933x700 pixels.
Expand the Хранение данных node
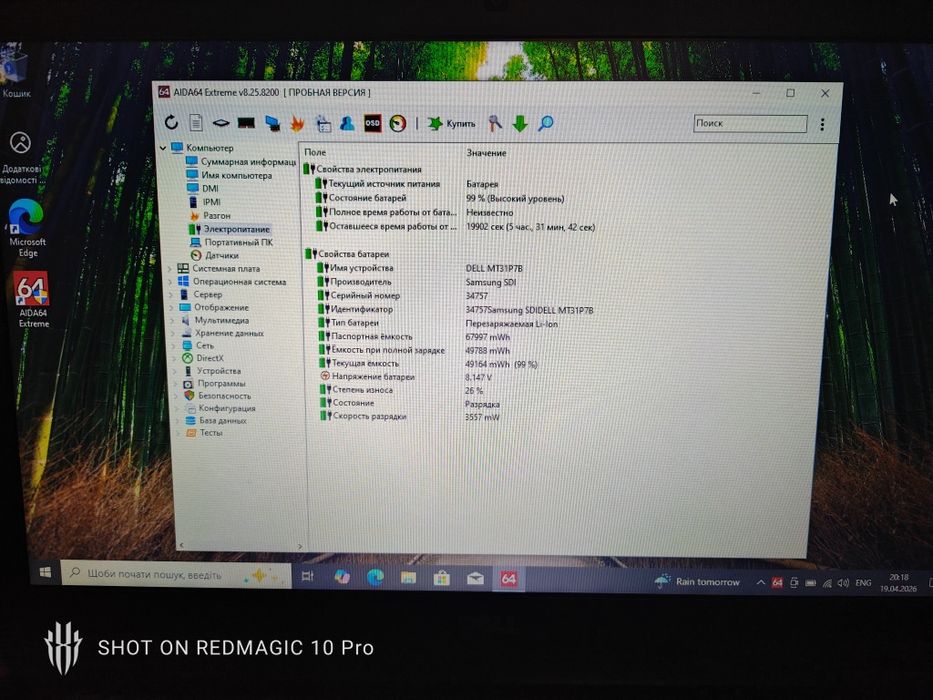[173, 333]
